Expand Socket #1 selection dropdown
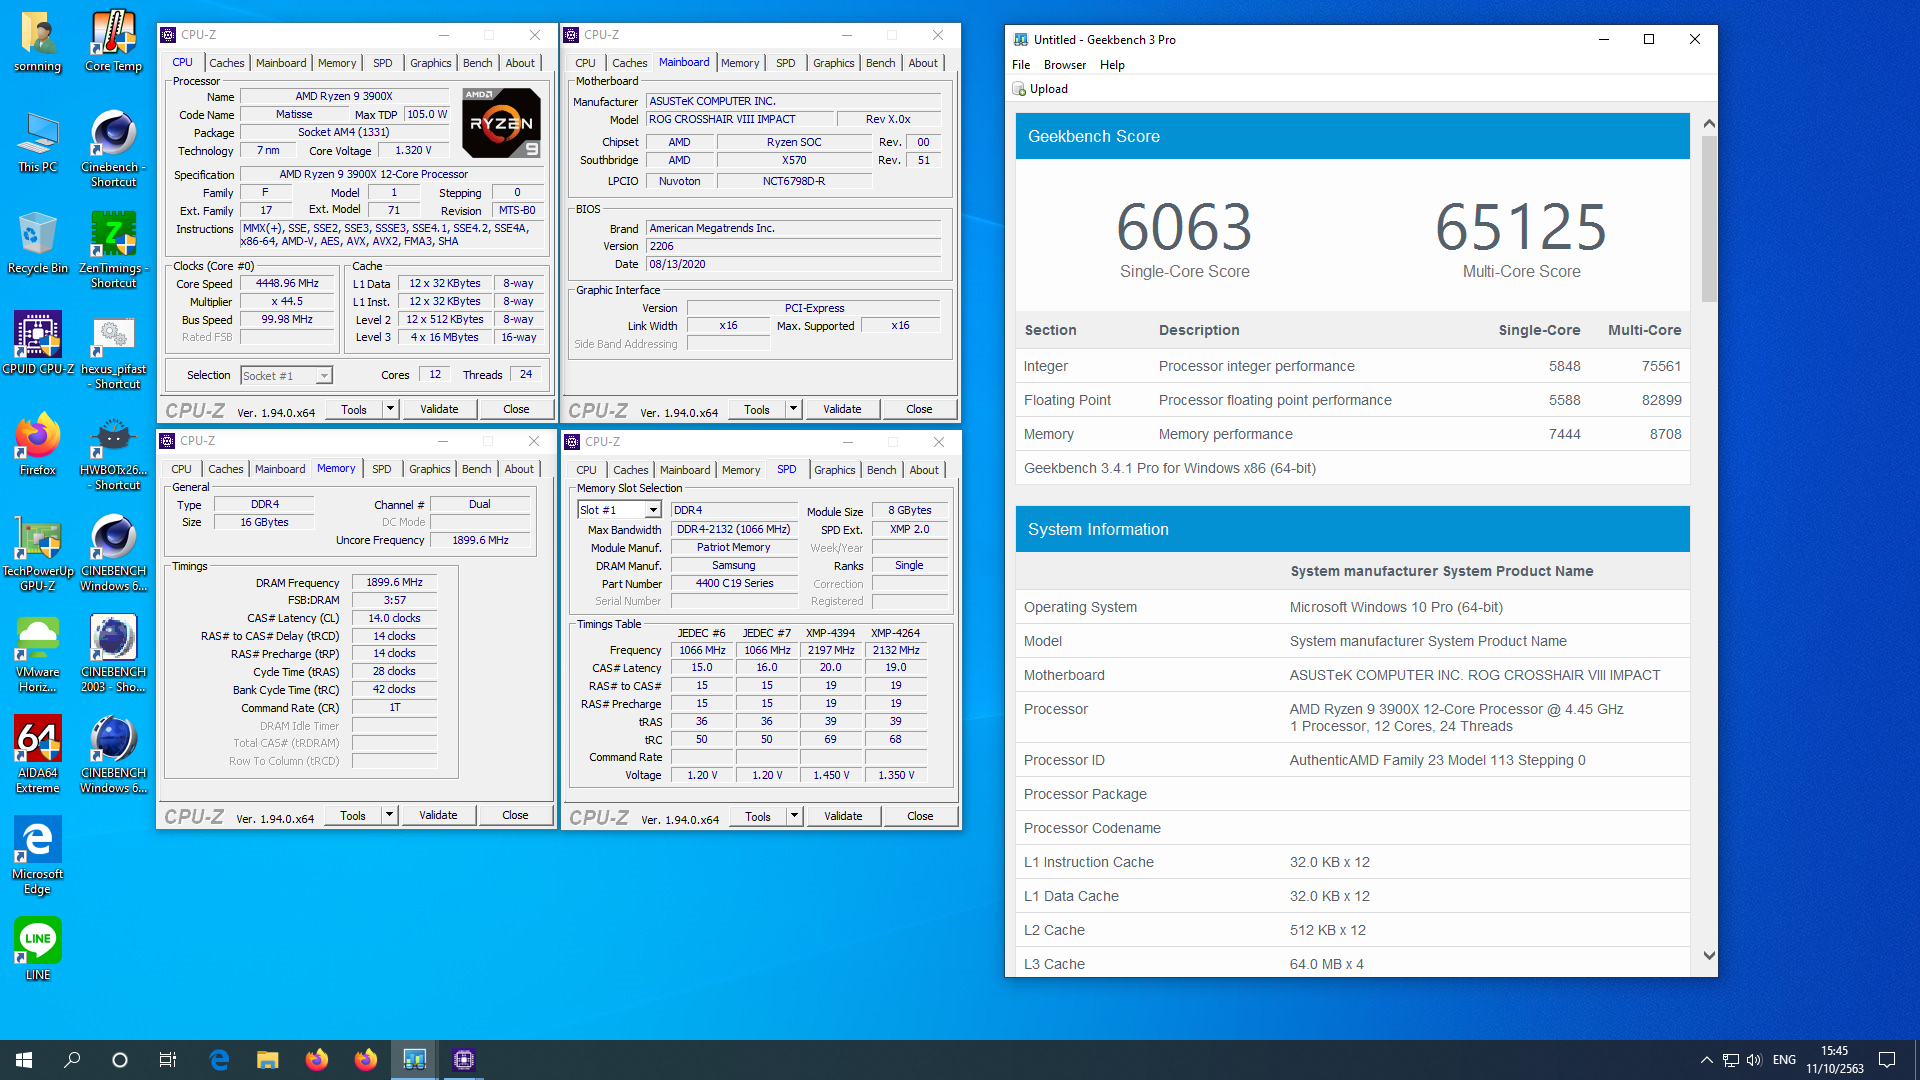The height and width of the screenshot is (1080, 1920). 324,376
